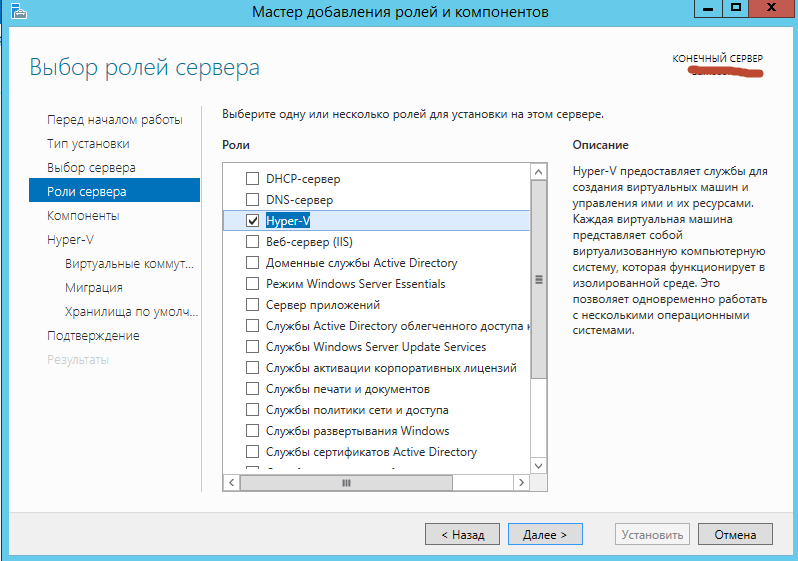This screenshot has height=561, width=798.
Task: Enable Службы развертывания Windows checkbox
Action: [x=252, y=431]
